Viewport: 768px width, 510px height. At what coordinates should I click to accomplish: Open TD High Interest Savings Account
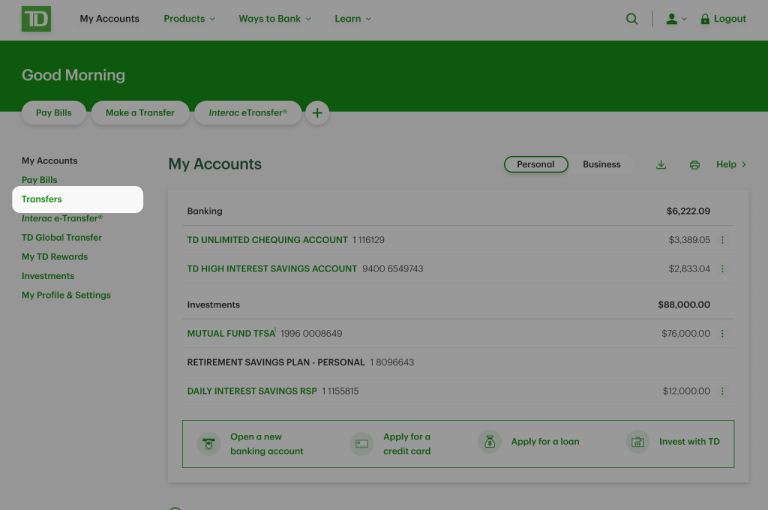tap(272, 269)
